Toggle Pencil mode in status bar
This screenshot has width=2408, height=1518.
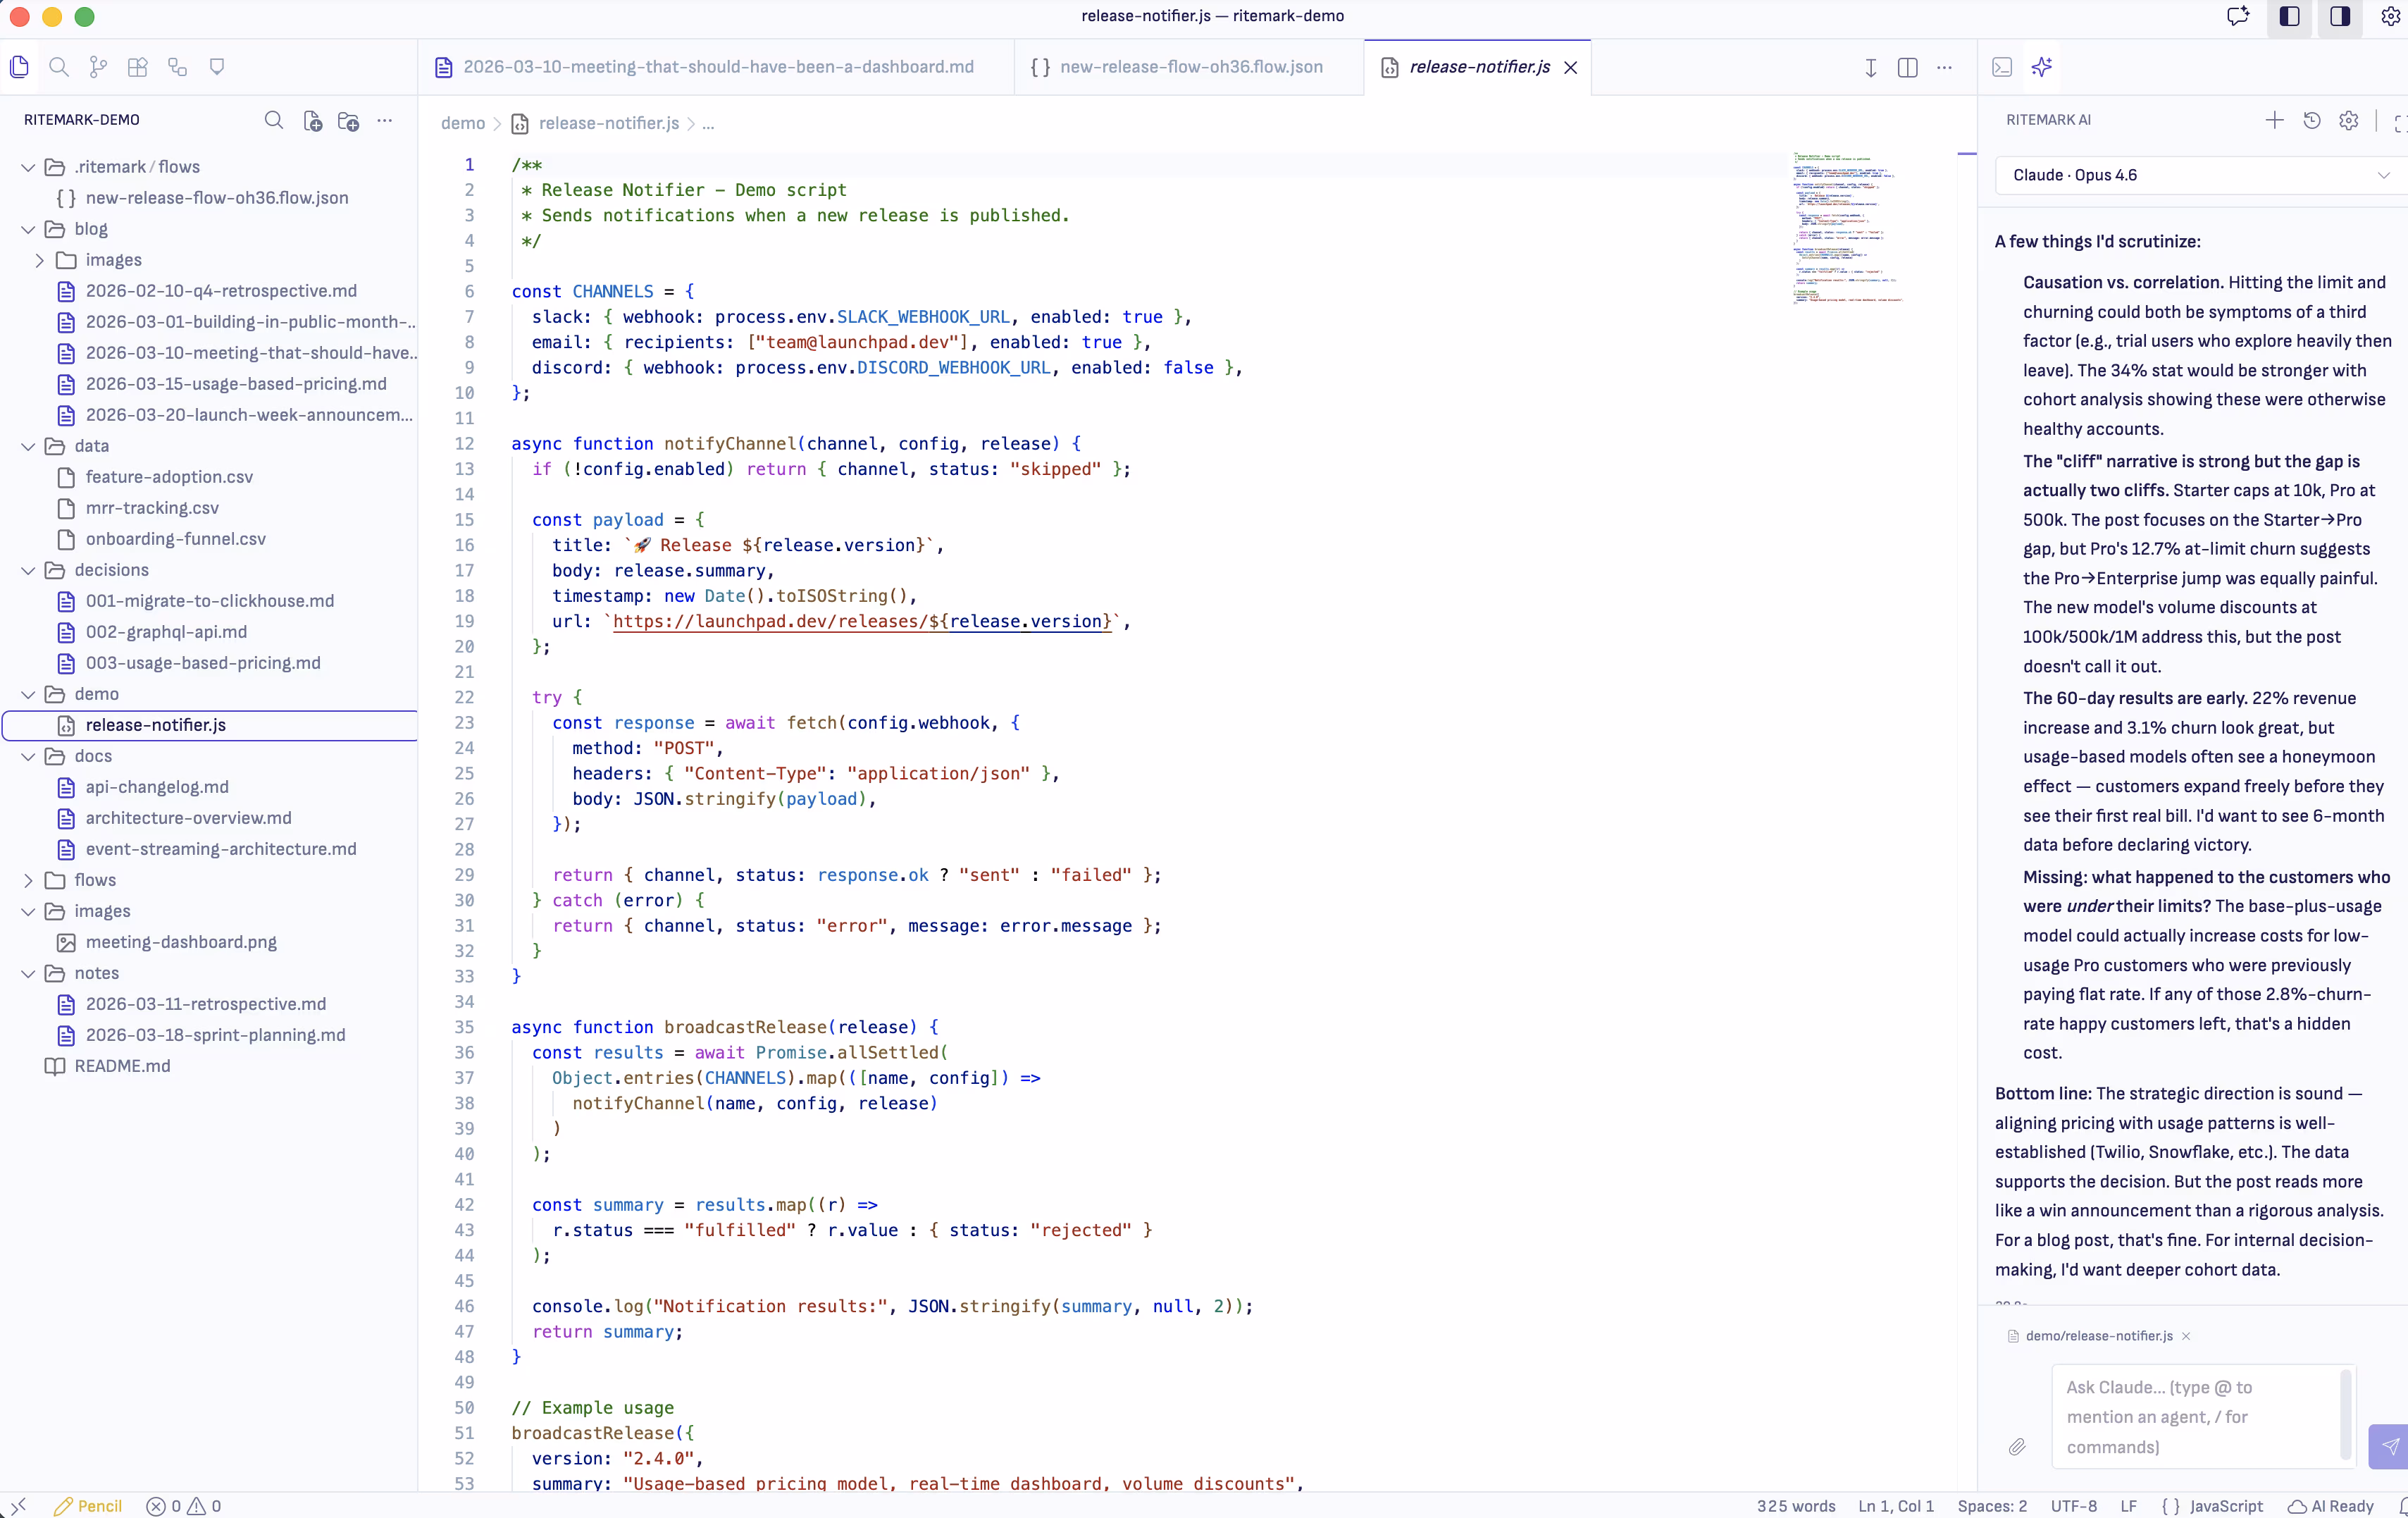point(88,1506)
